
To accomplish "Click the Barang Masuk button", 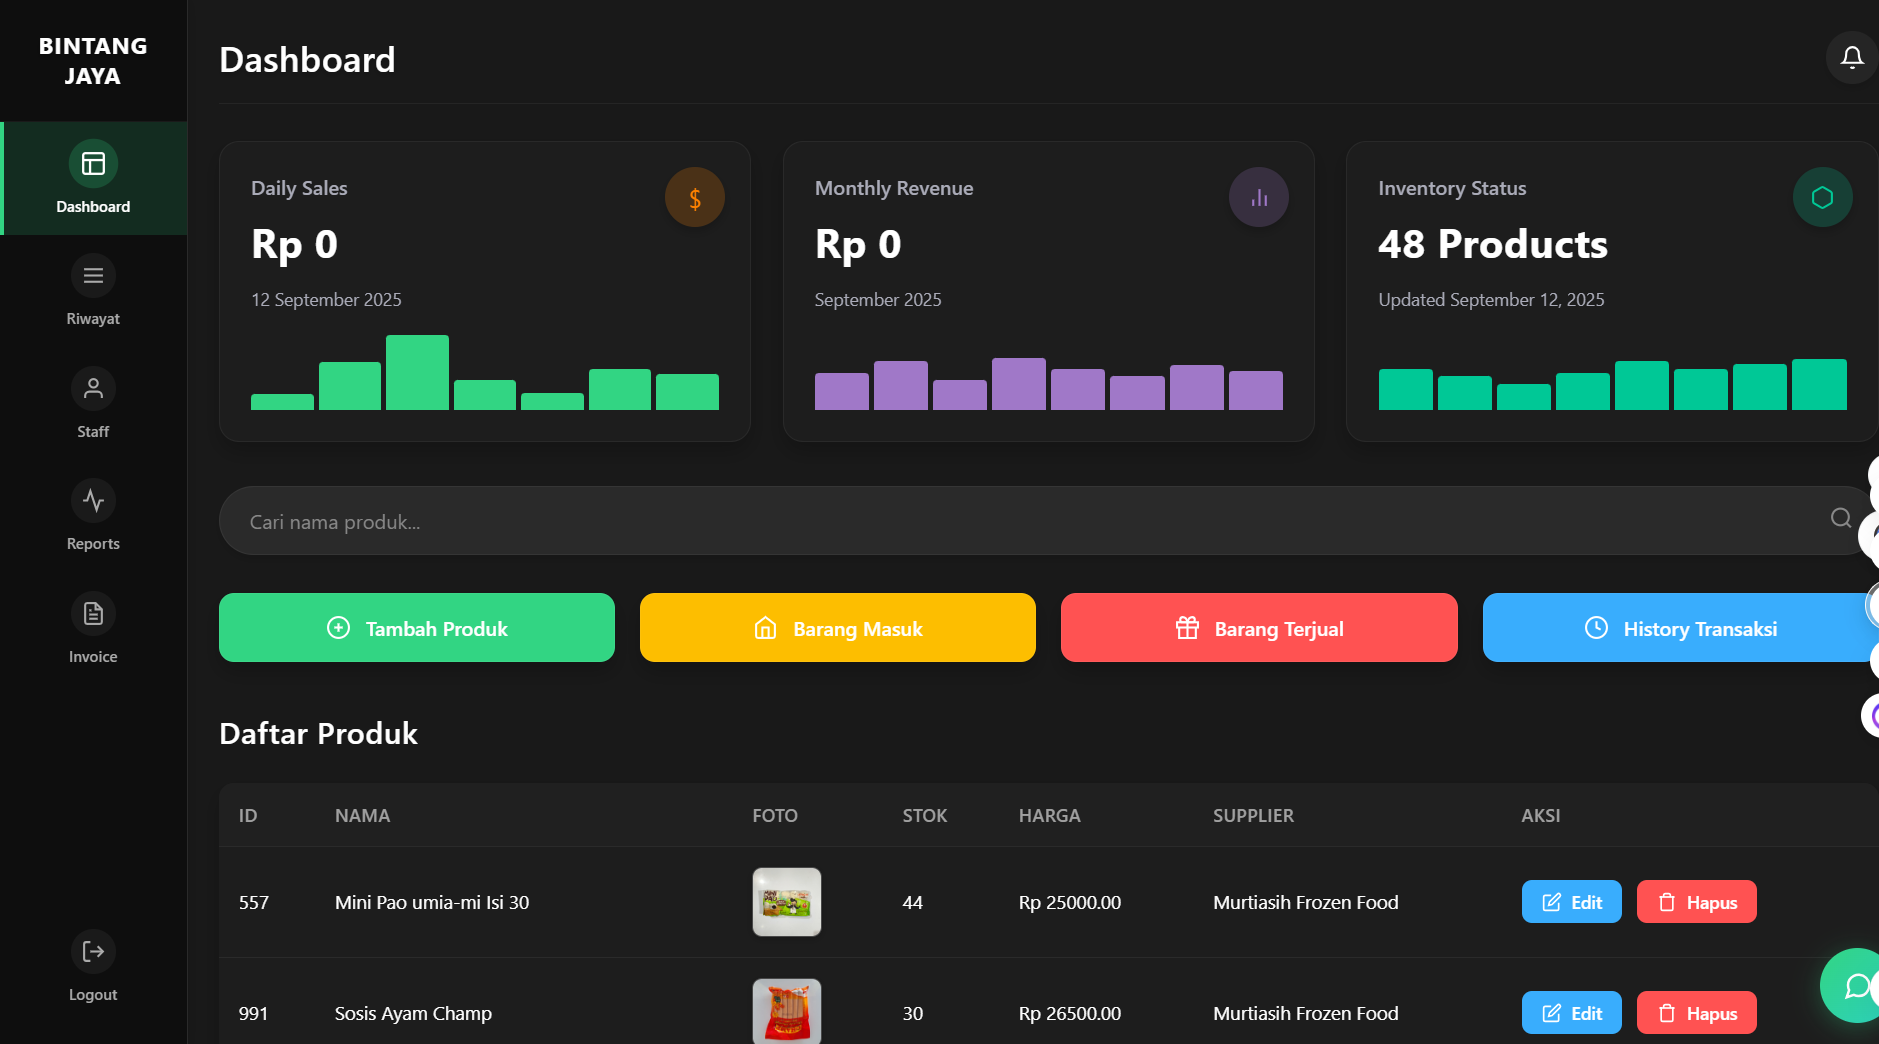I will (837, 628).
